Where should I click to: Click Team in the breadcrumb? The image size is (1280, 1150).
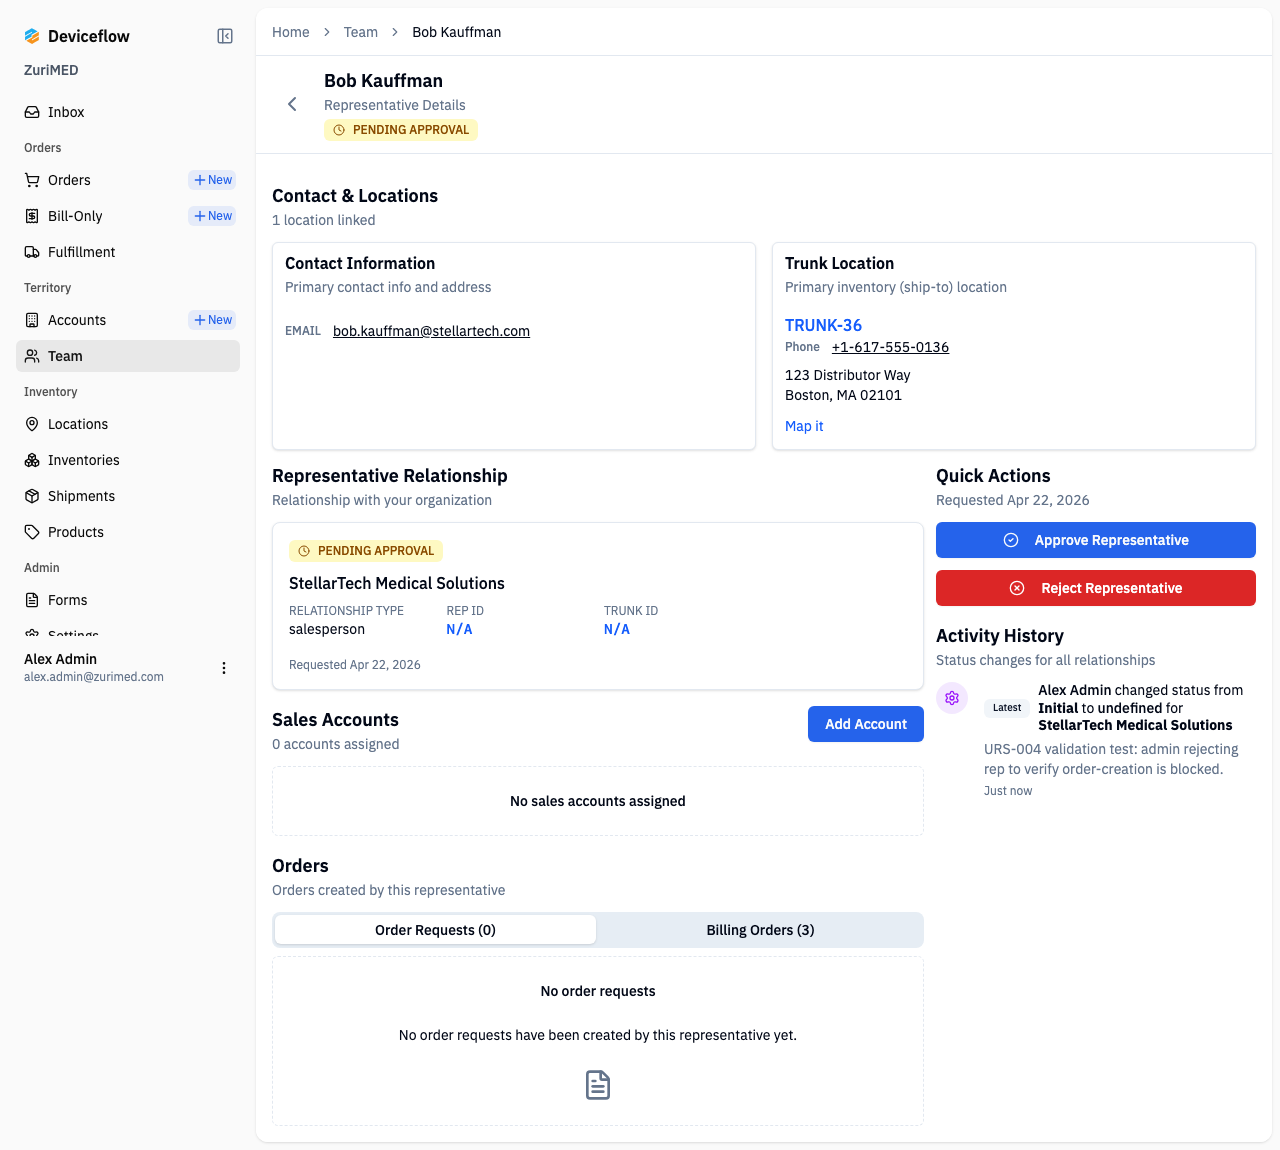click(x=361, y=32)
